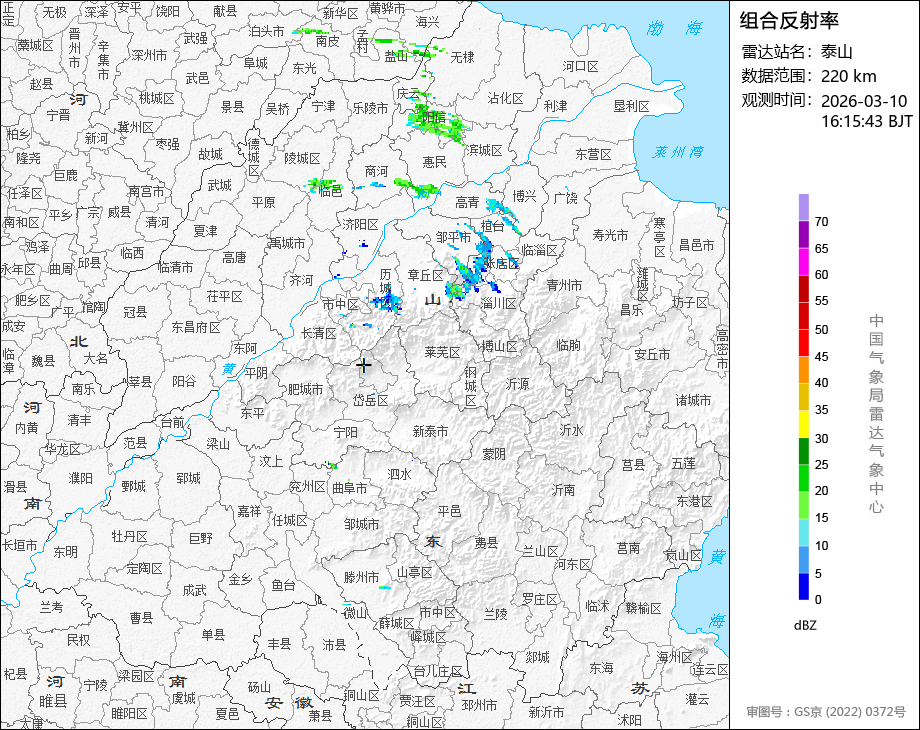This screenshot has height=730, width=920.
Task: Choose the 25–30 dBZ dark green legend band
Action: pos(804,451)
